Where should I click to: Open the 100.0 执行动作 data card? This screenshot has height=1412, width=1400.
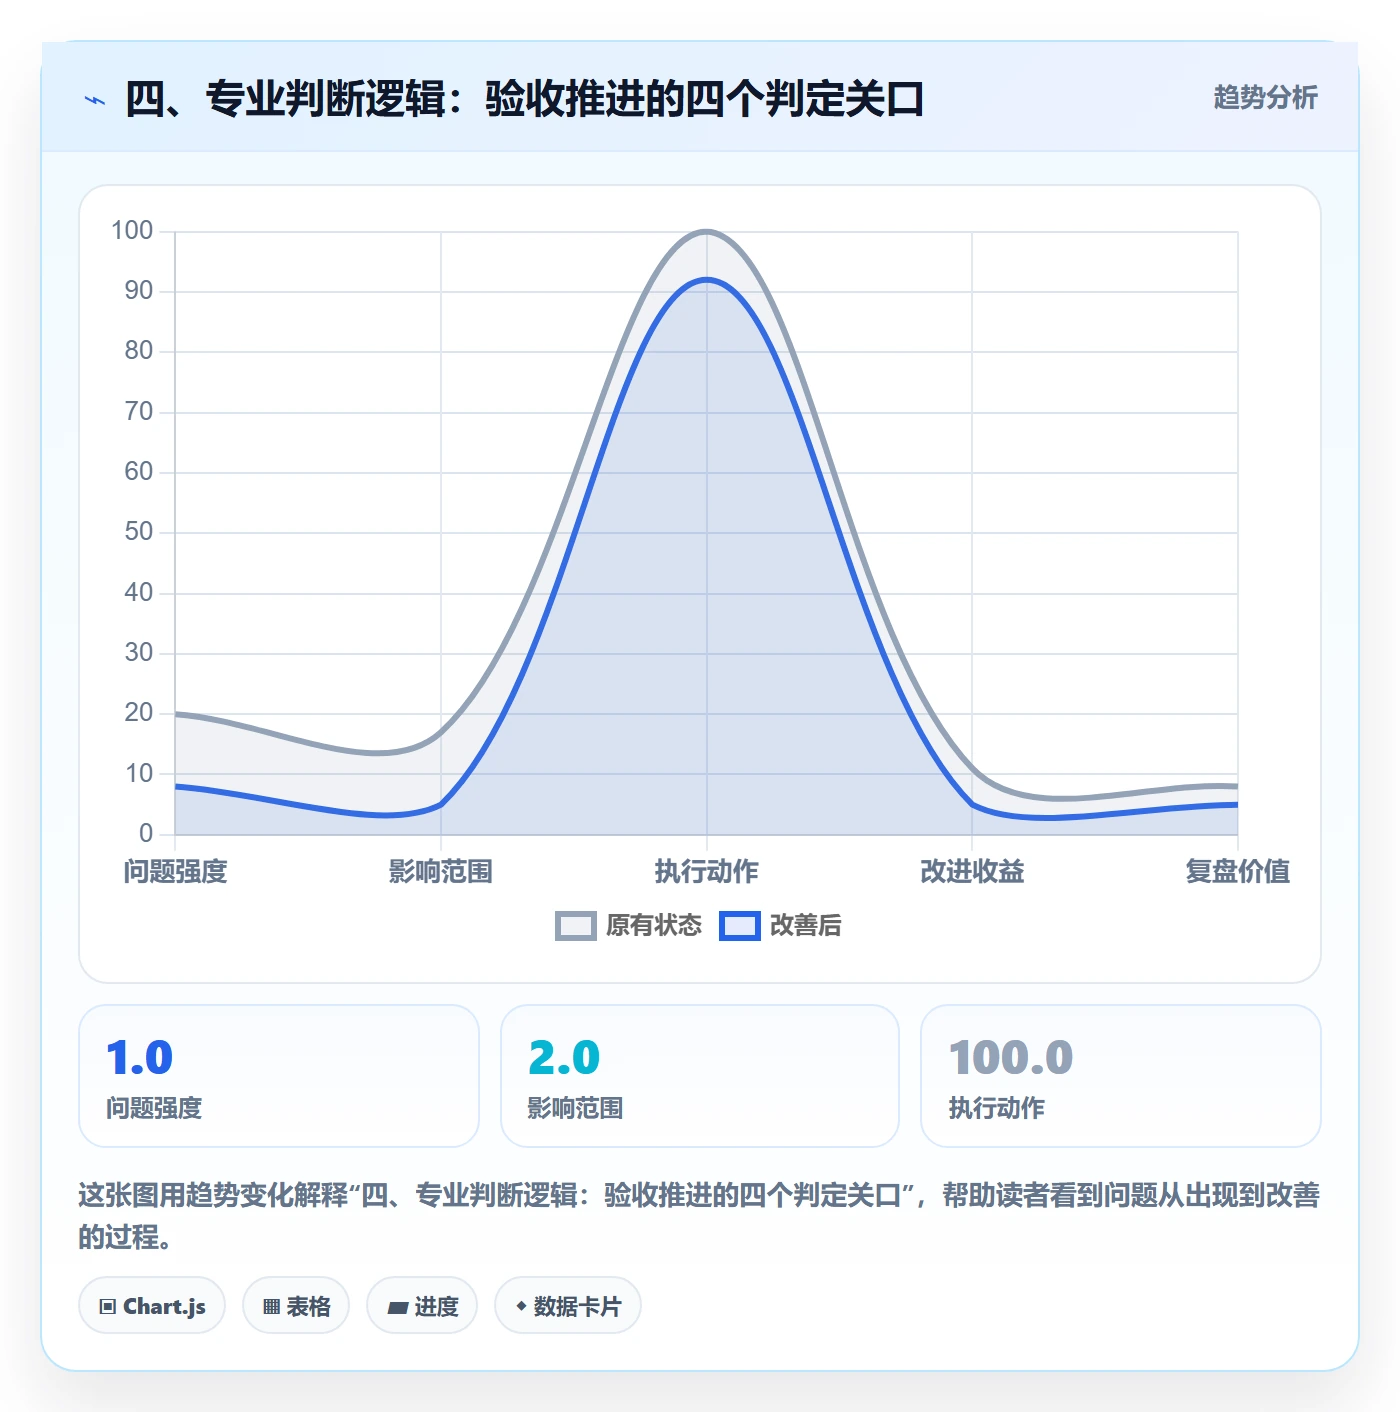(1121, 1076)
